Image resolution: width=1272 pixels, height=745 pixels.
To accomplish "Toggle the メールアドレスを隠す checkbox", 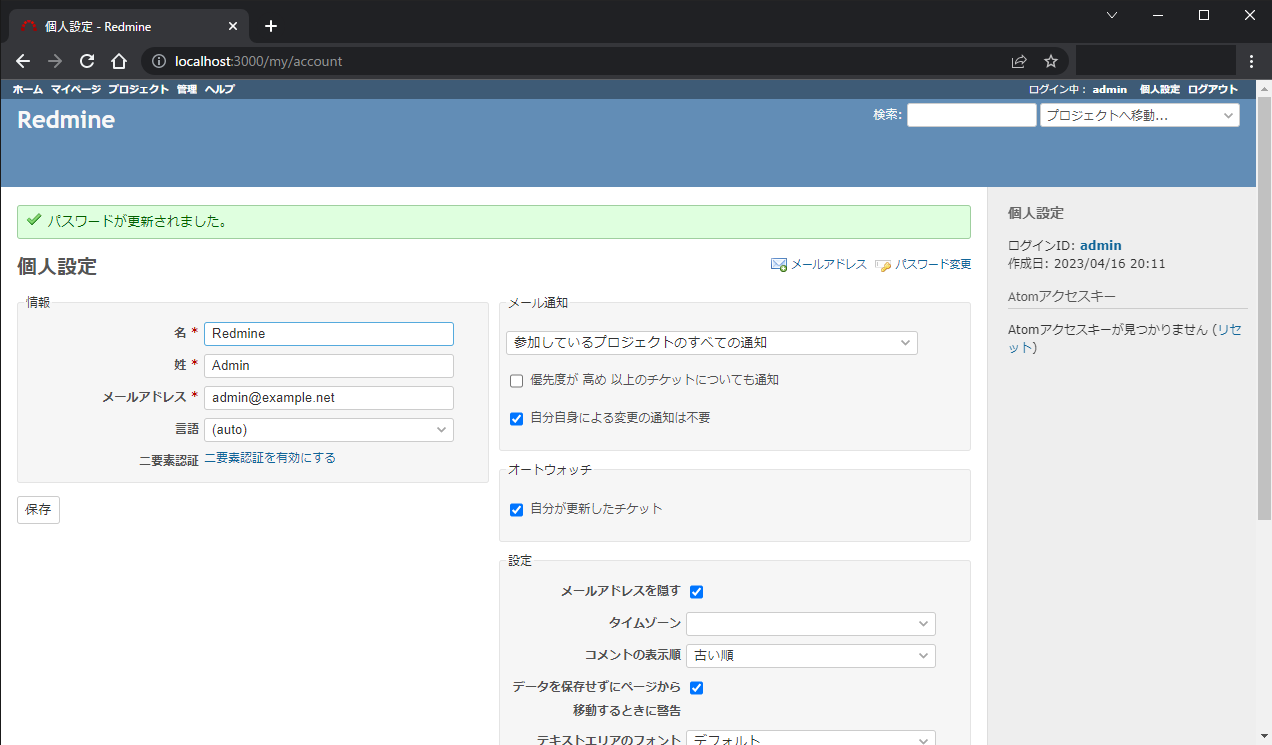I will pos(696,591).
